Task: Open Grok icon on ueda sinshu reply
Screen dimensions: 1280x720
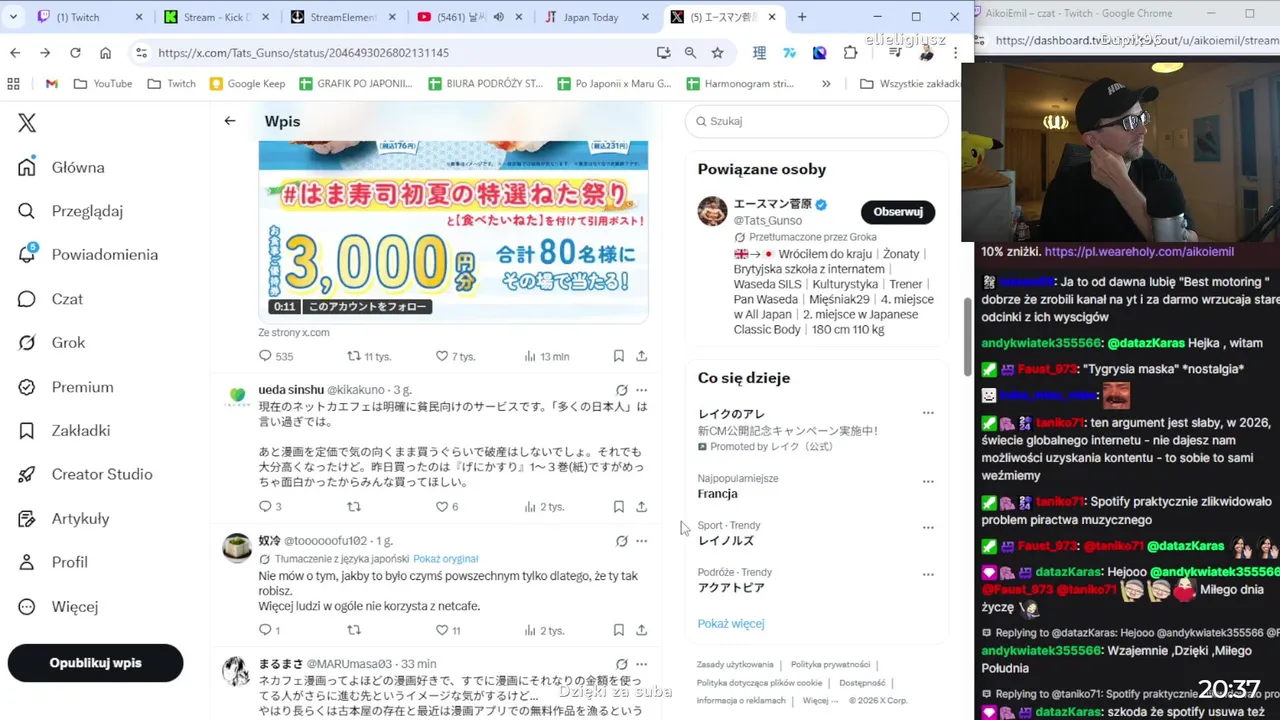Action: coord(621,390)
